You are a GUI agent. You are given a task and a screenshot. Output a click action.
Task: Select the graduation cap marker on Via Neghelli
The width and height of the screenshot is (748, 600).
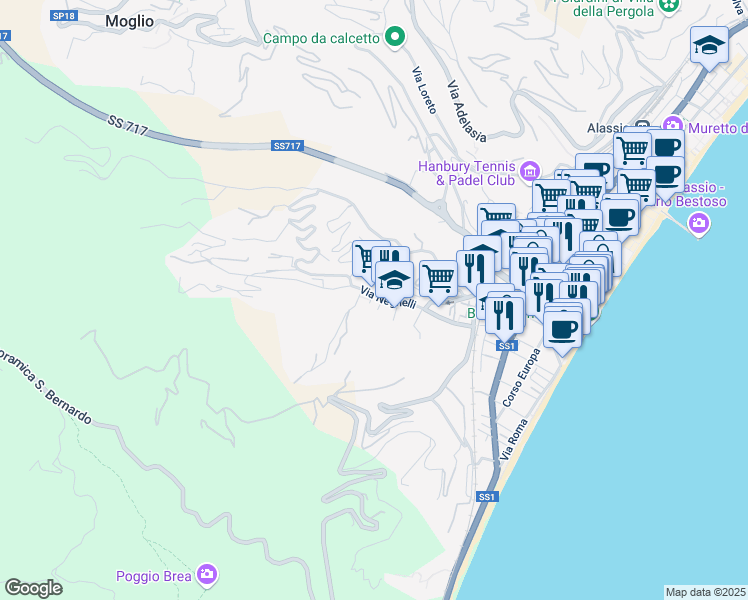click(x=394, y=282)
